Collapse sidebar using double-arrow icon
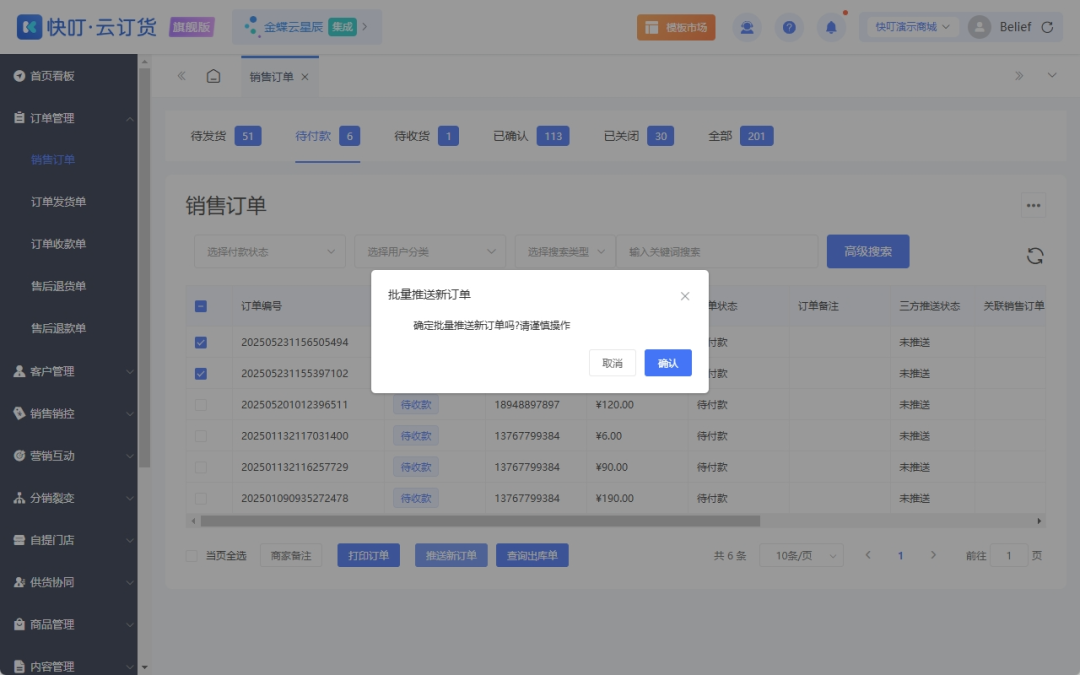The image size is (1080, 675). [x=181, y=76]
